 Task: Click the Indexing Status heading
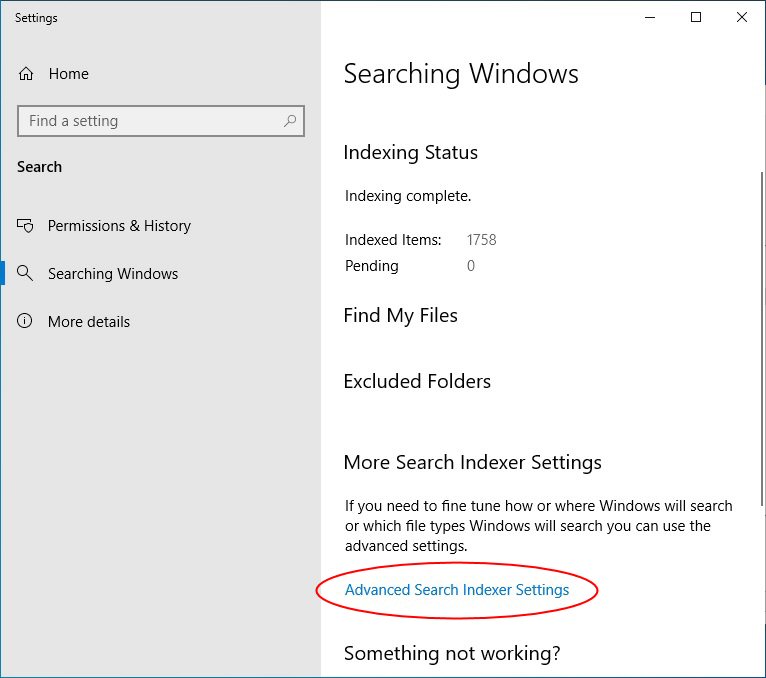[x=410, y=152]
